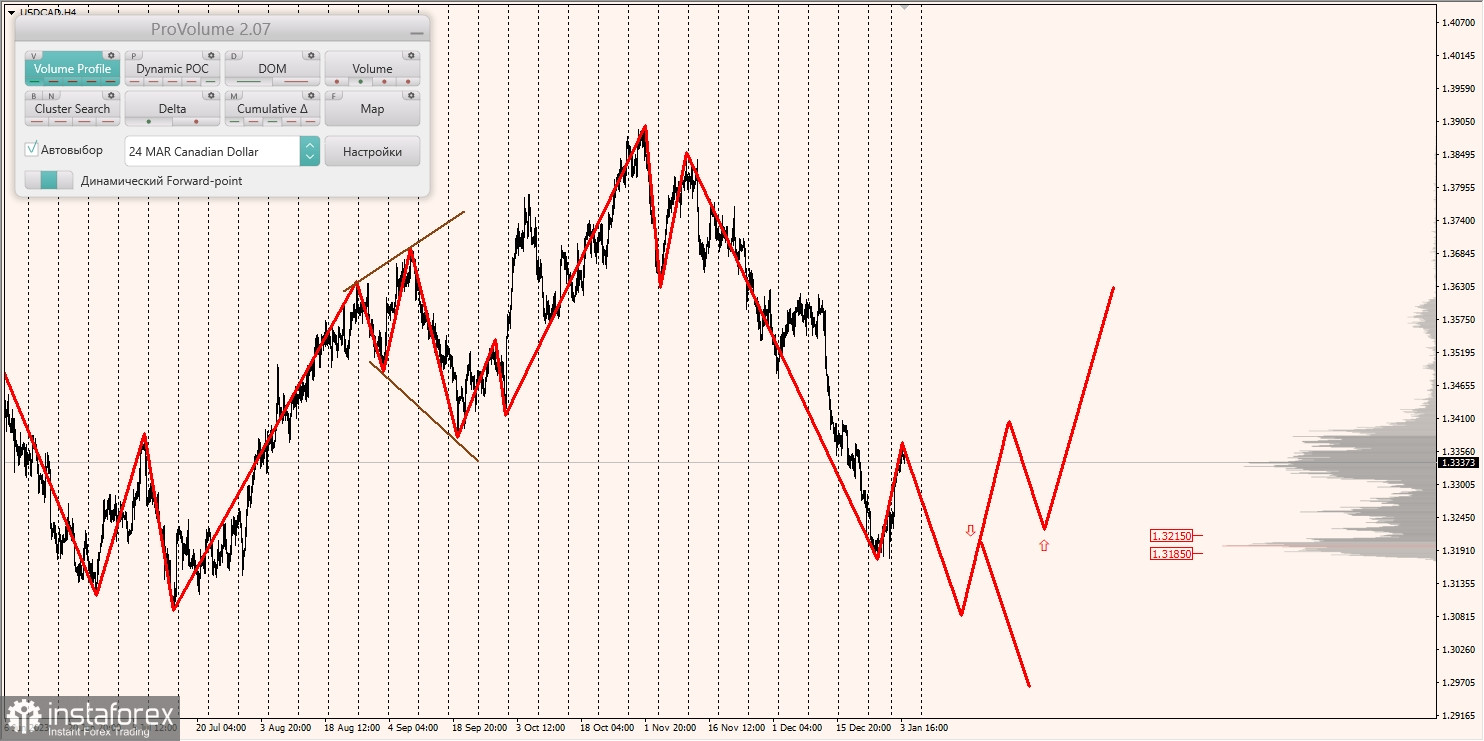1484x741 pixels.
Task: Click the 20 Jul 04:00 time label
Action: (221, 728)
